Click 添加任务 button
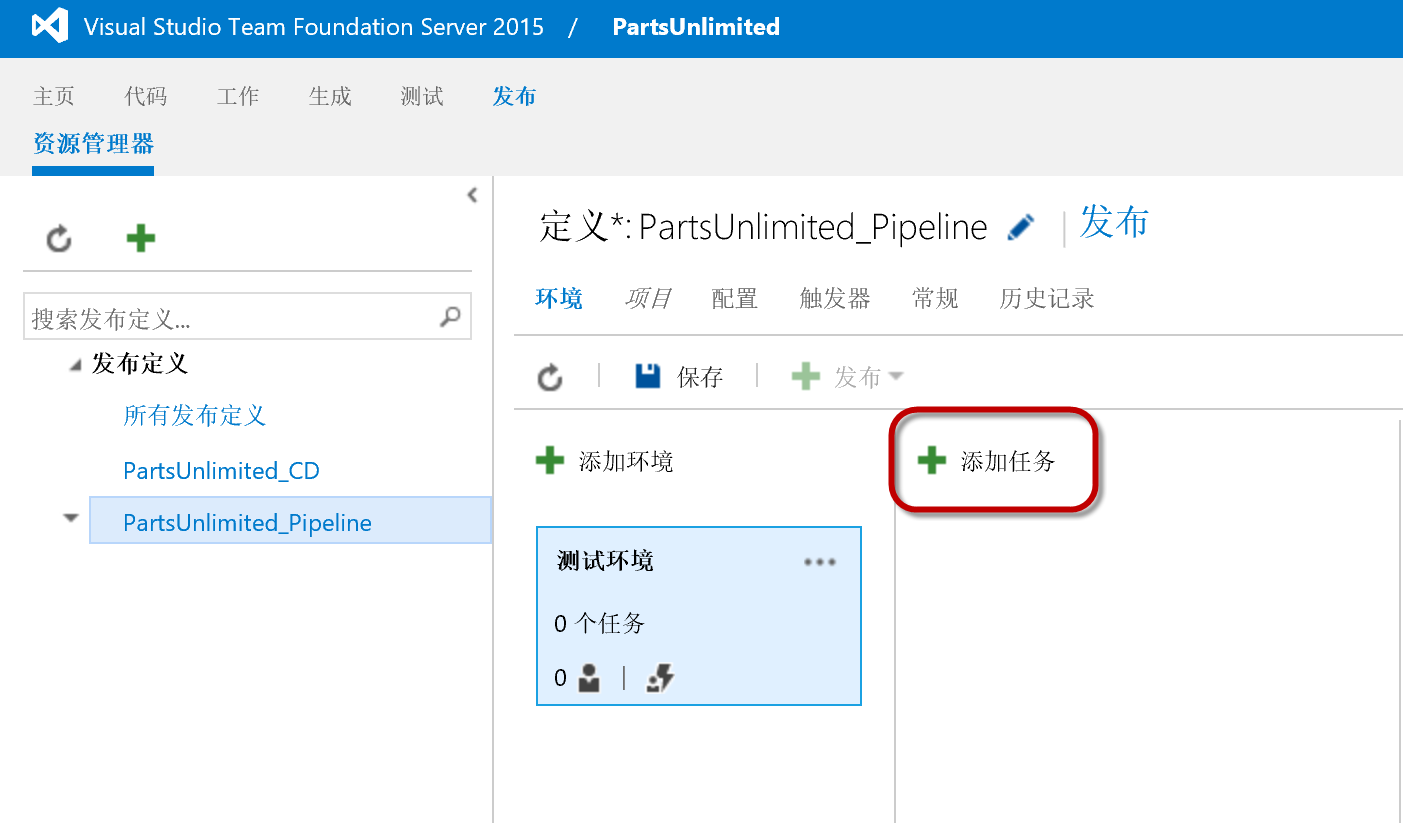 tap(987, 461)
